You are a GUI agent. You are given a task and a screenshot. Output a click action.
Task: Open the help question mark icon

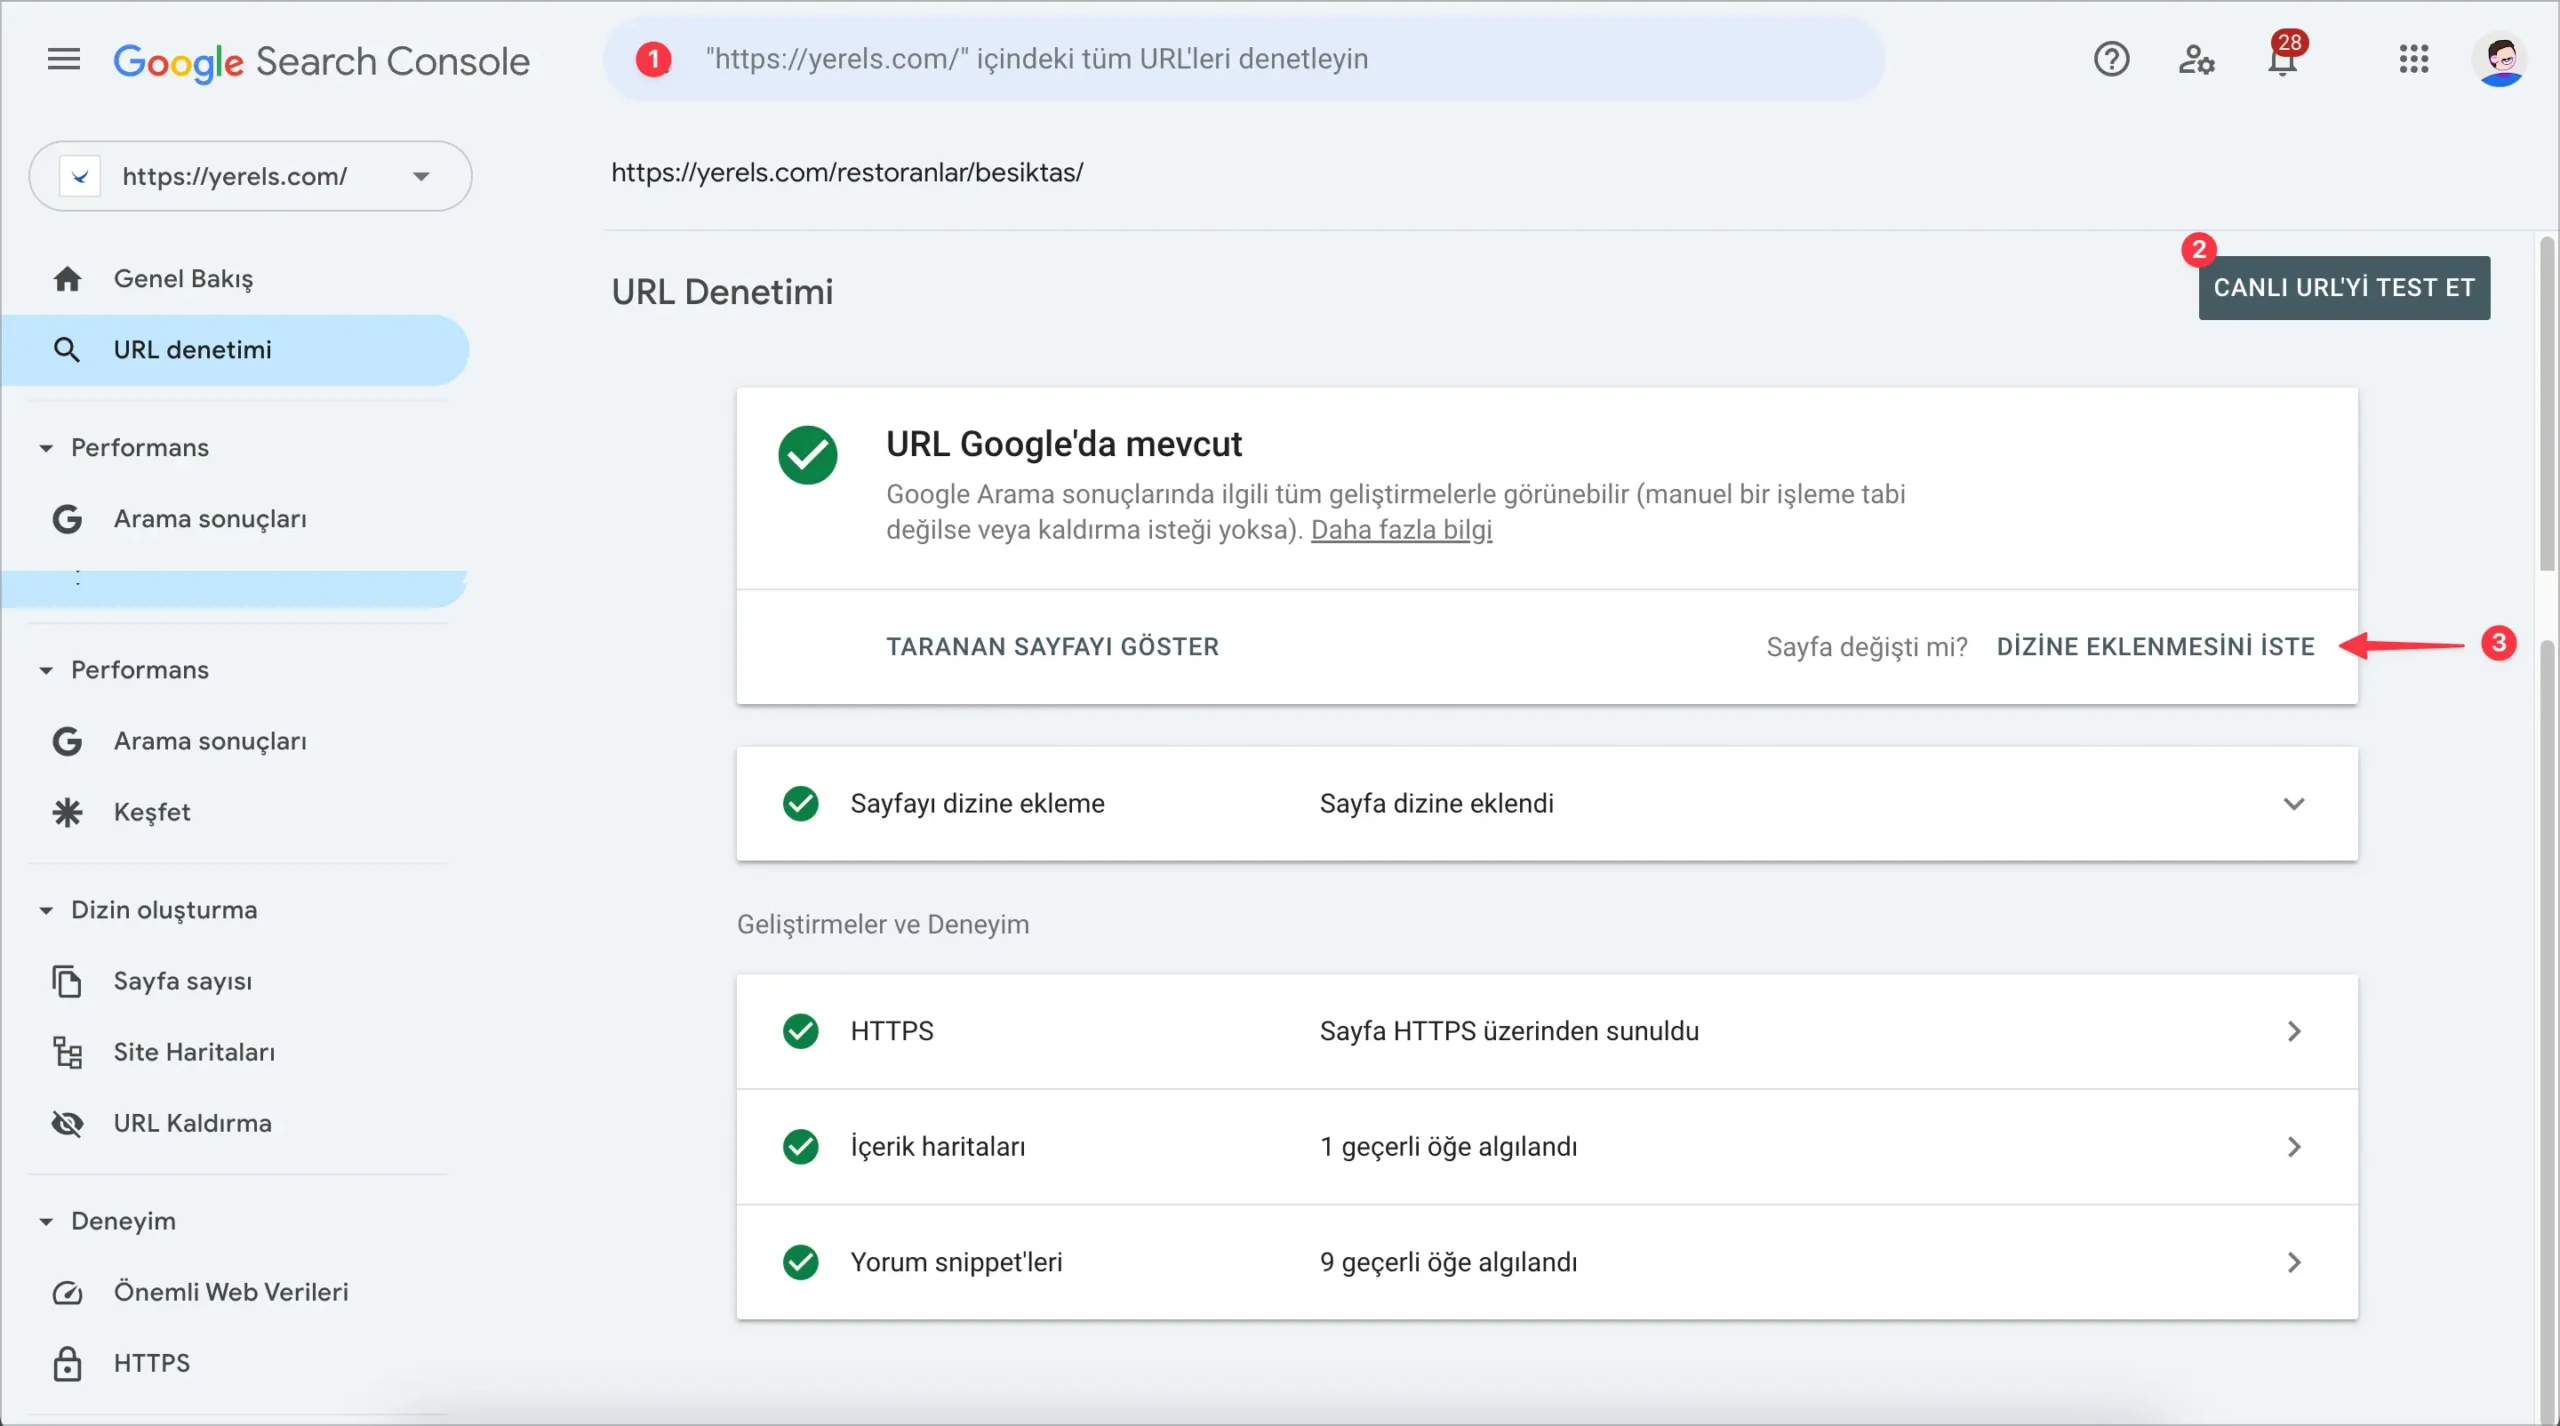(2111, 59)
